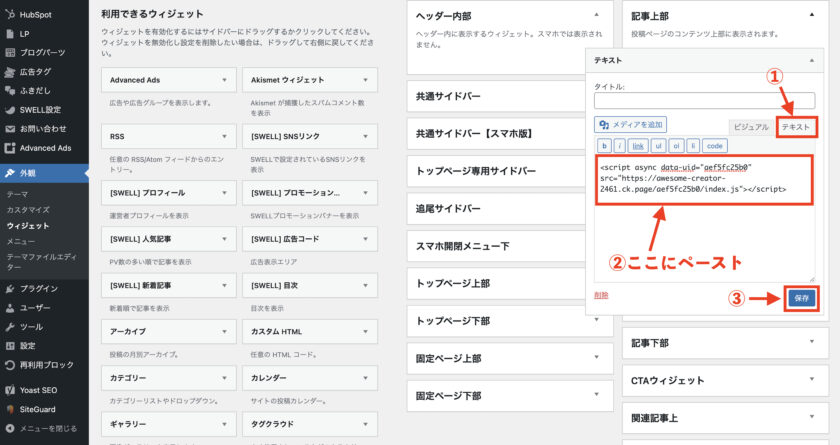The image size is (840, 445).
Task: Open お問い合わせ mail icon
Action: coord(10,129)
